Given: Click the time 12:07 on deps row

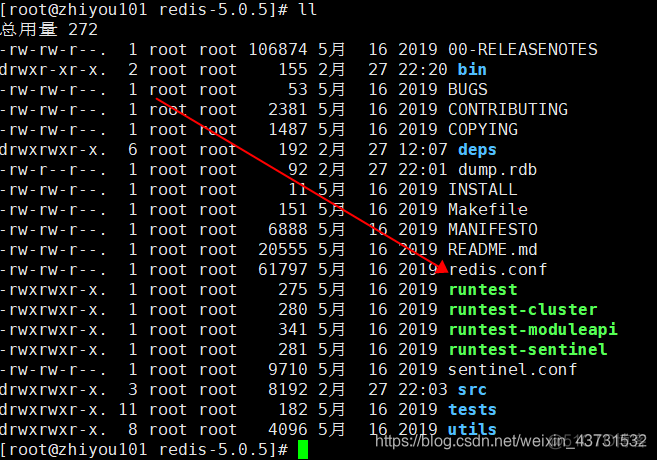Looking at the screenshot, I should pos(423,150).
